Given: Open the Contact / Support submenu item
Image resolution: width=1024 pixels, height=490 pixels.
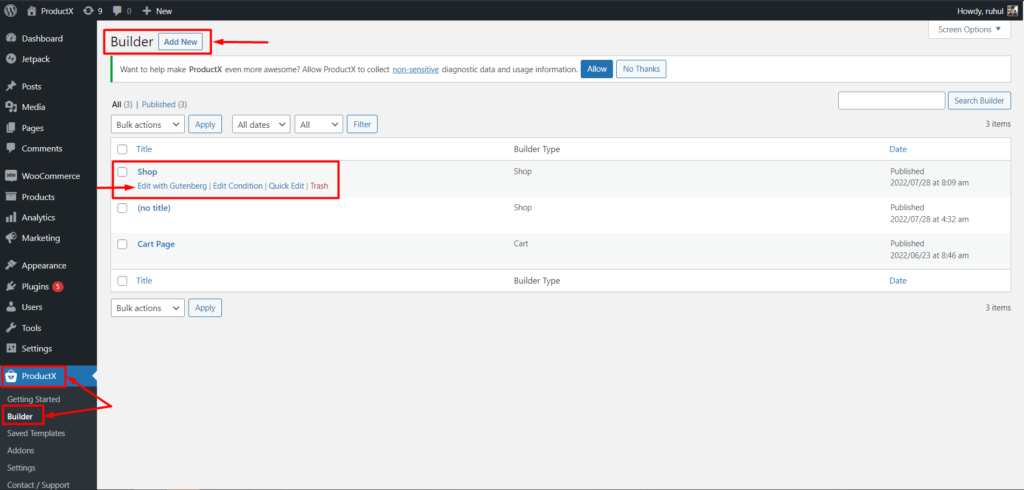Looking at the screenshot, I should [x=38, y=485].
